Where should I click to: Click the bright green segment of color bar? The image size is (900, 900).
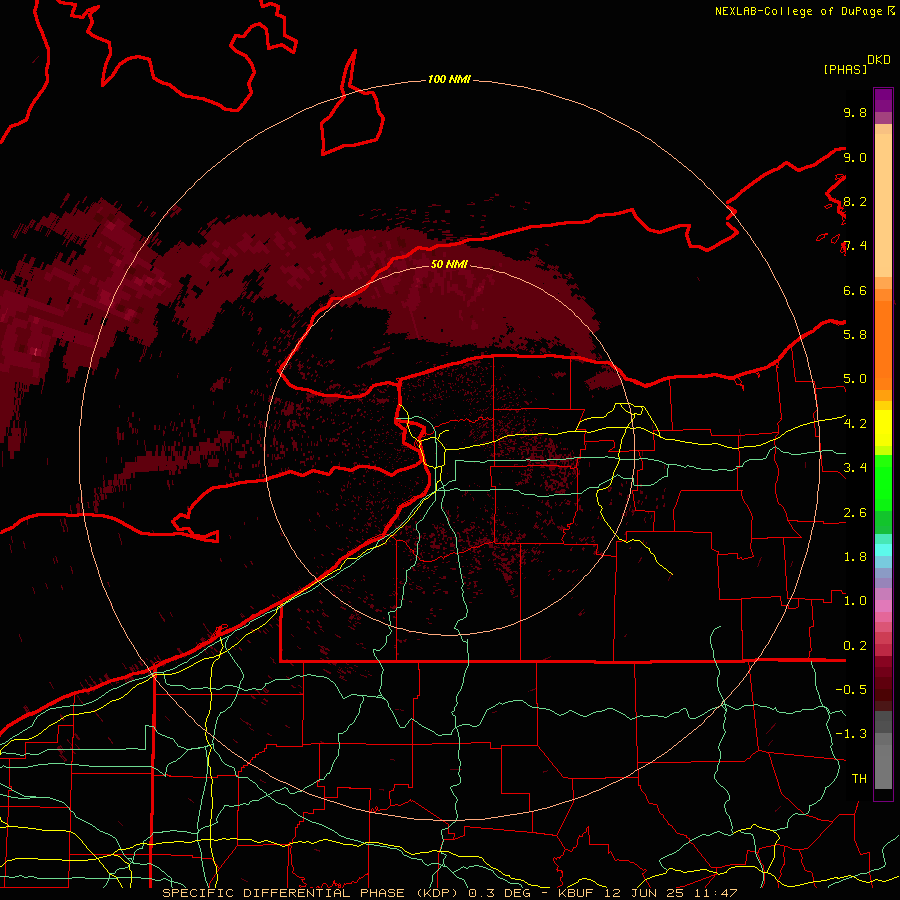pos(883,483)
